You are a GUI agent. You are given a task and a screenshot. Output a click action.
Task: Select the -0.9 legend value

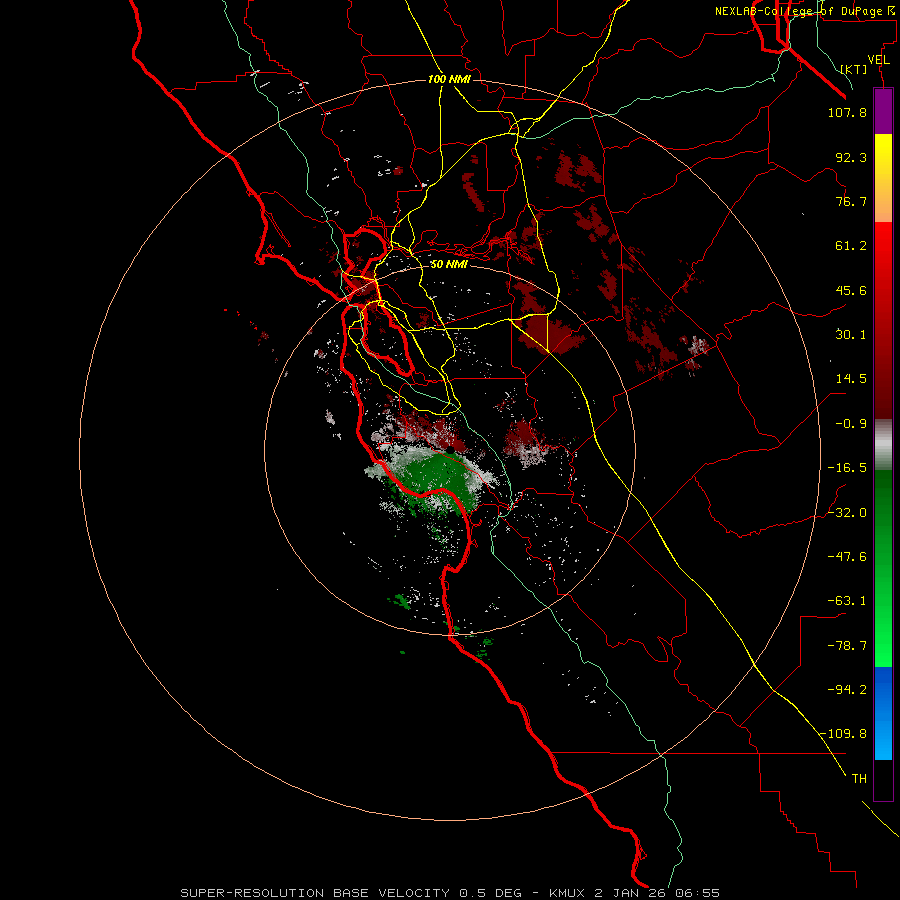pyautogui.click(x=851, y=424)
